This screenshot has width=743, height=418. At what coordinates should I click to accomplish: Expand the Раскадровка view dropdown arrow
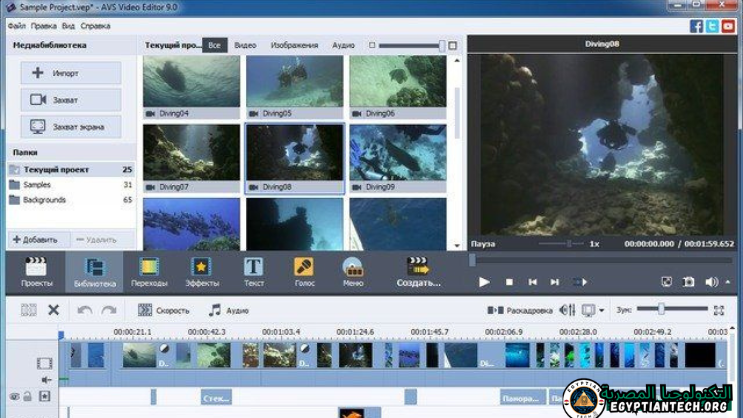[601, 310]
